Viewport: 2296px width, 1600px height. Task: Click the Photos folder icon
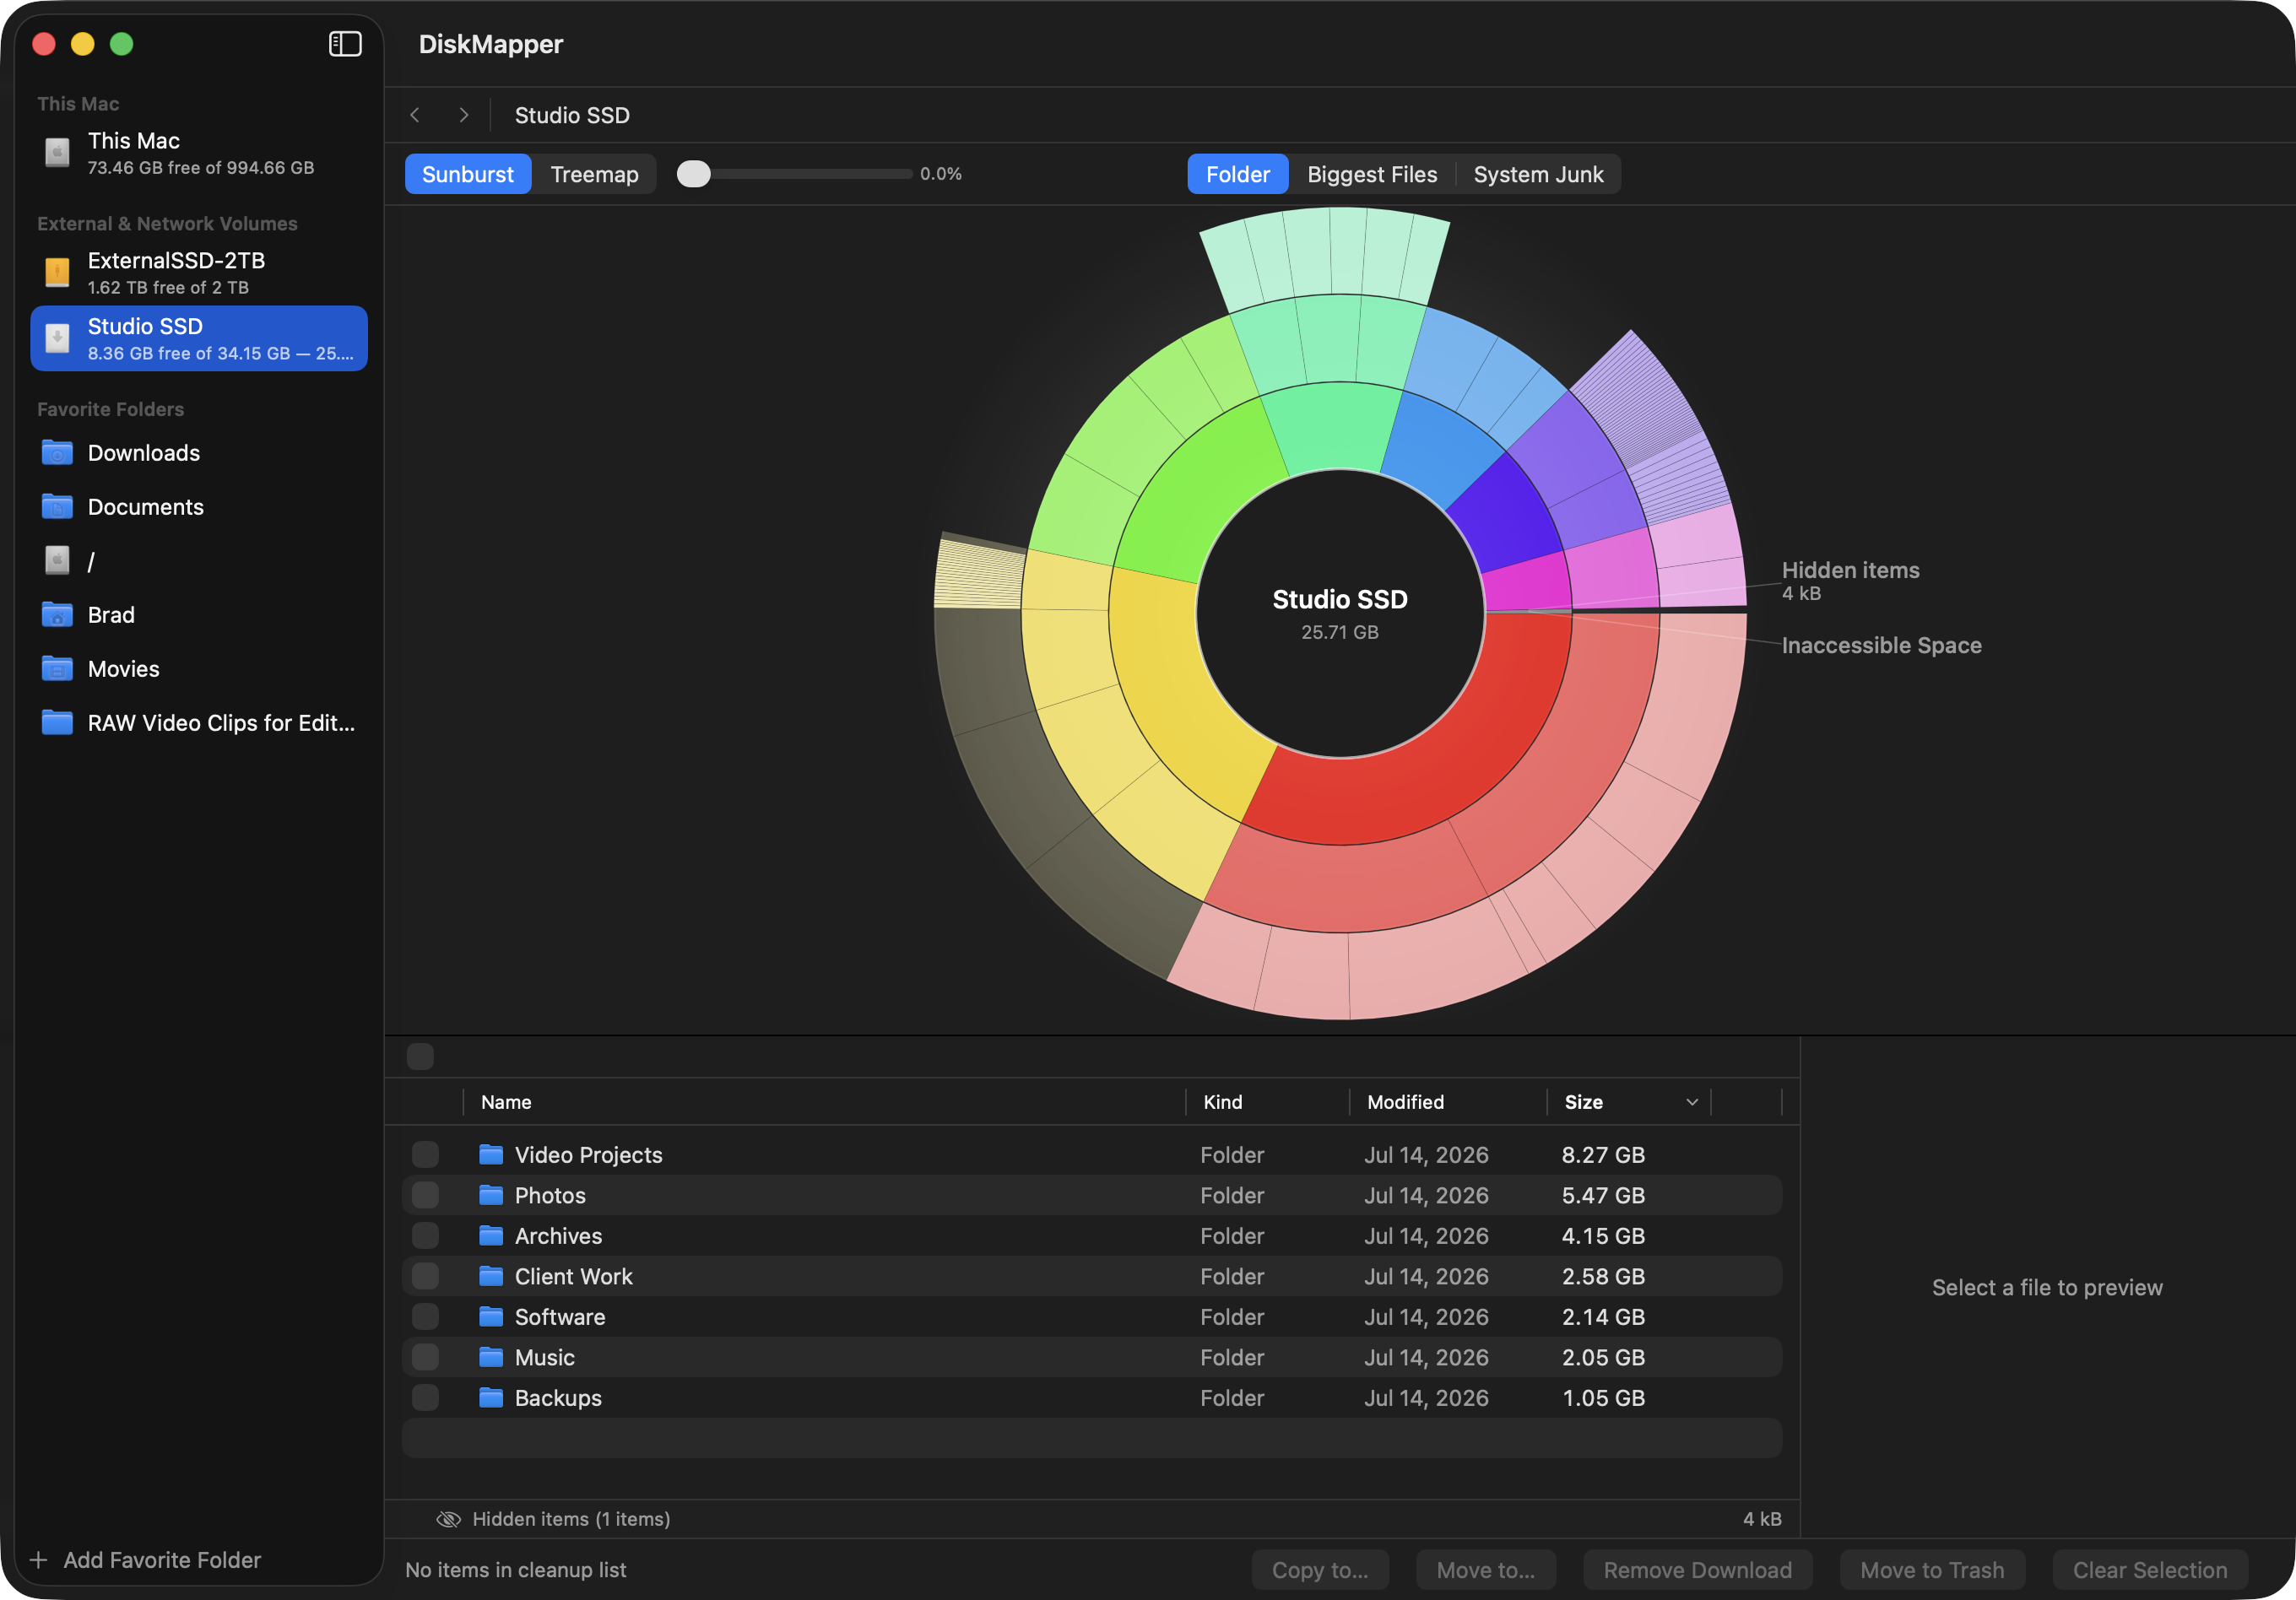[490, 1195]
